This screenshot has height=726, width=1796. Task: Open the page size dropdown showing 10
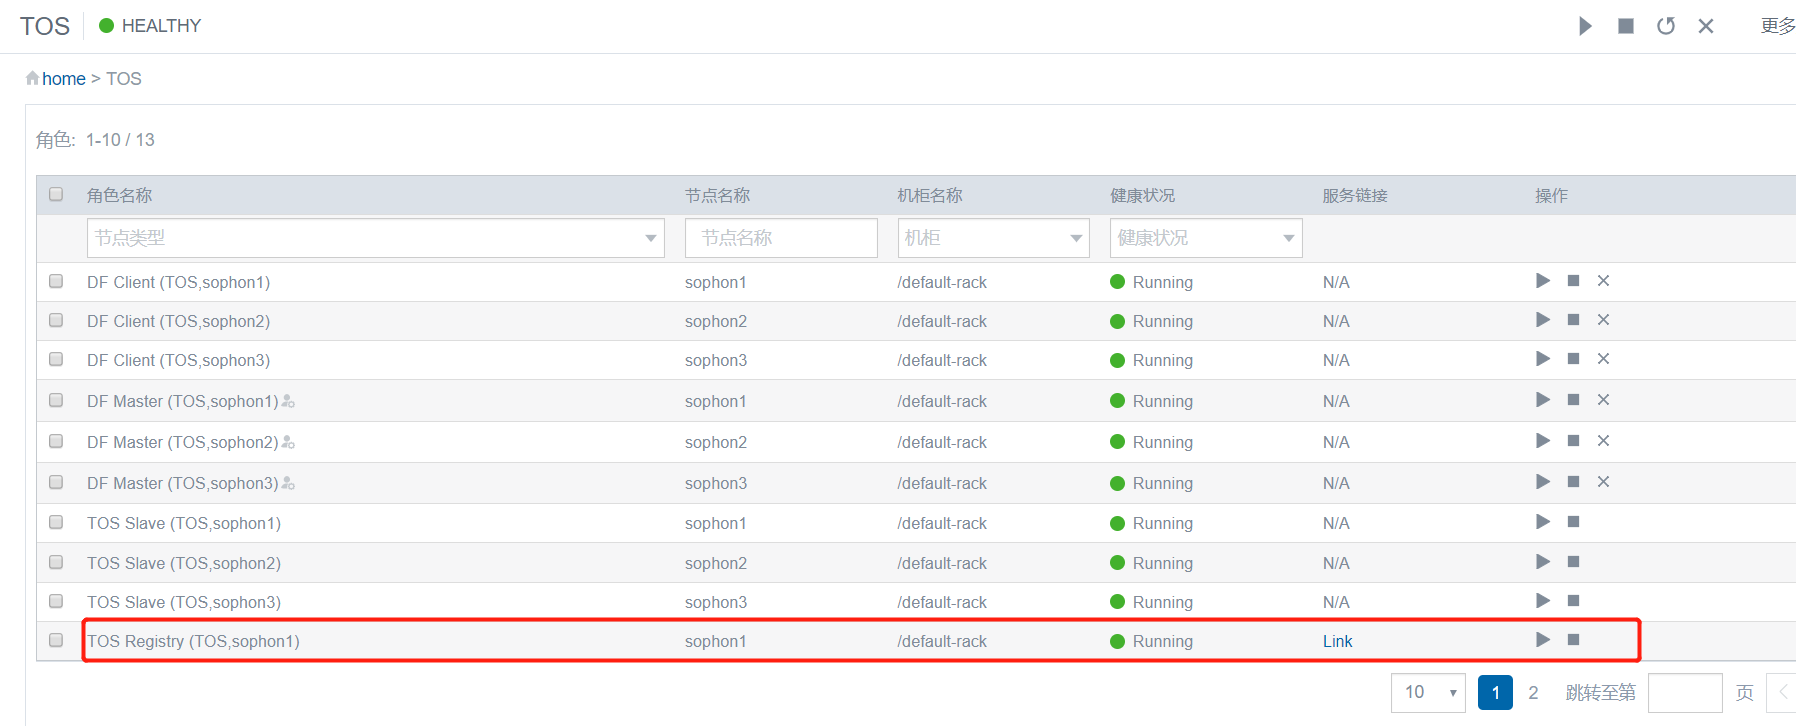[1428, 692]
